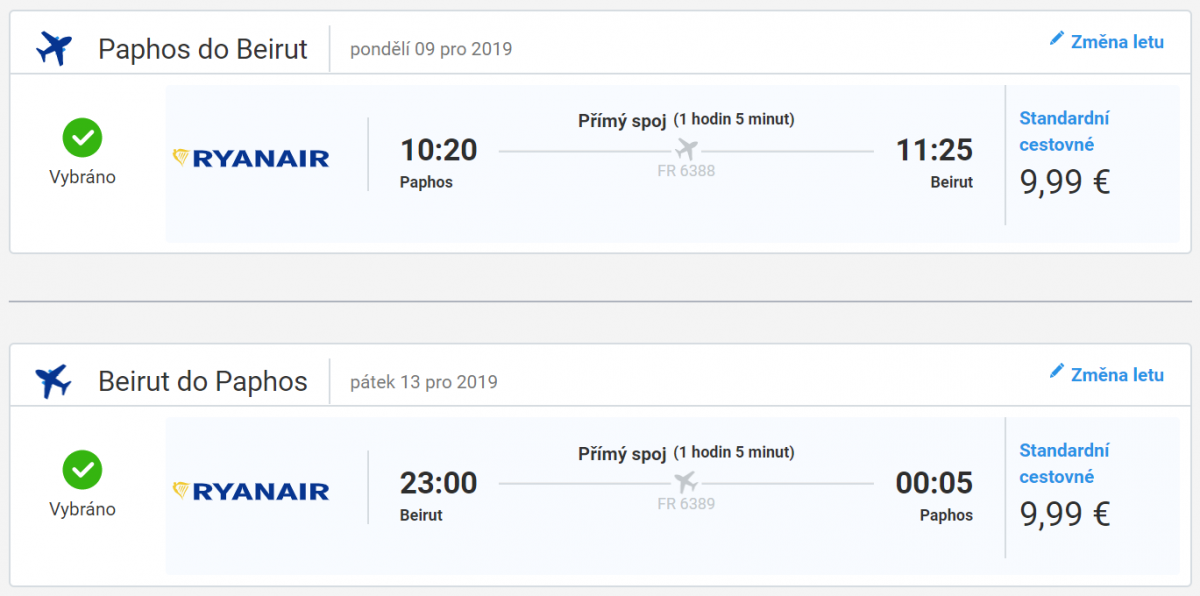1200x596 pixels.
Task: Click the Ryanair logo on flight FR 6389
Action: click(251, 491)
